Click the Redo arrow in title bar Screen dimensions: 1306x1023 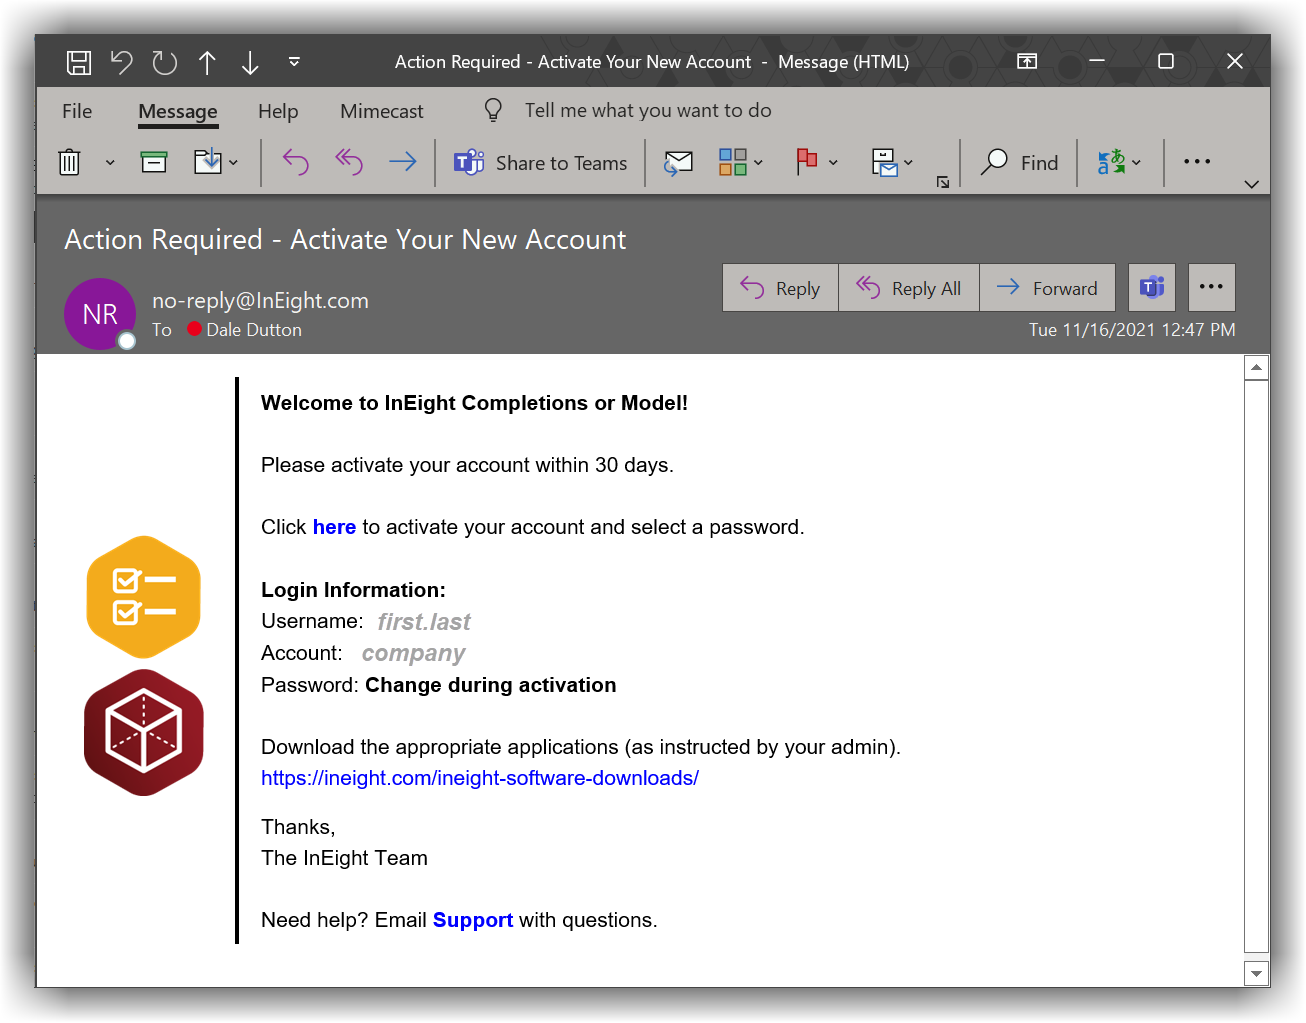[x=165, y=63]
